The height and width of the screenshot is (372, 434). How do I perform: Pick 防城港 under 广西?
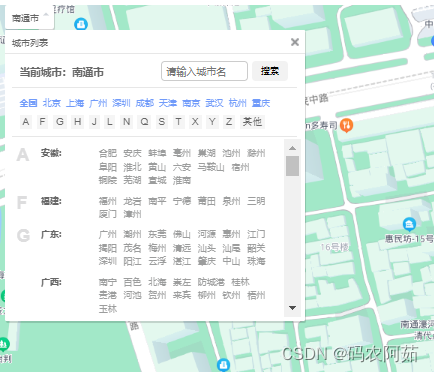click(211, 282)
